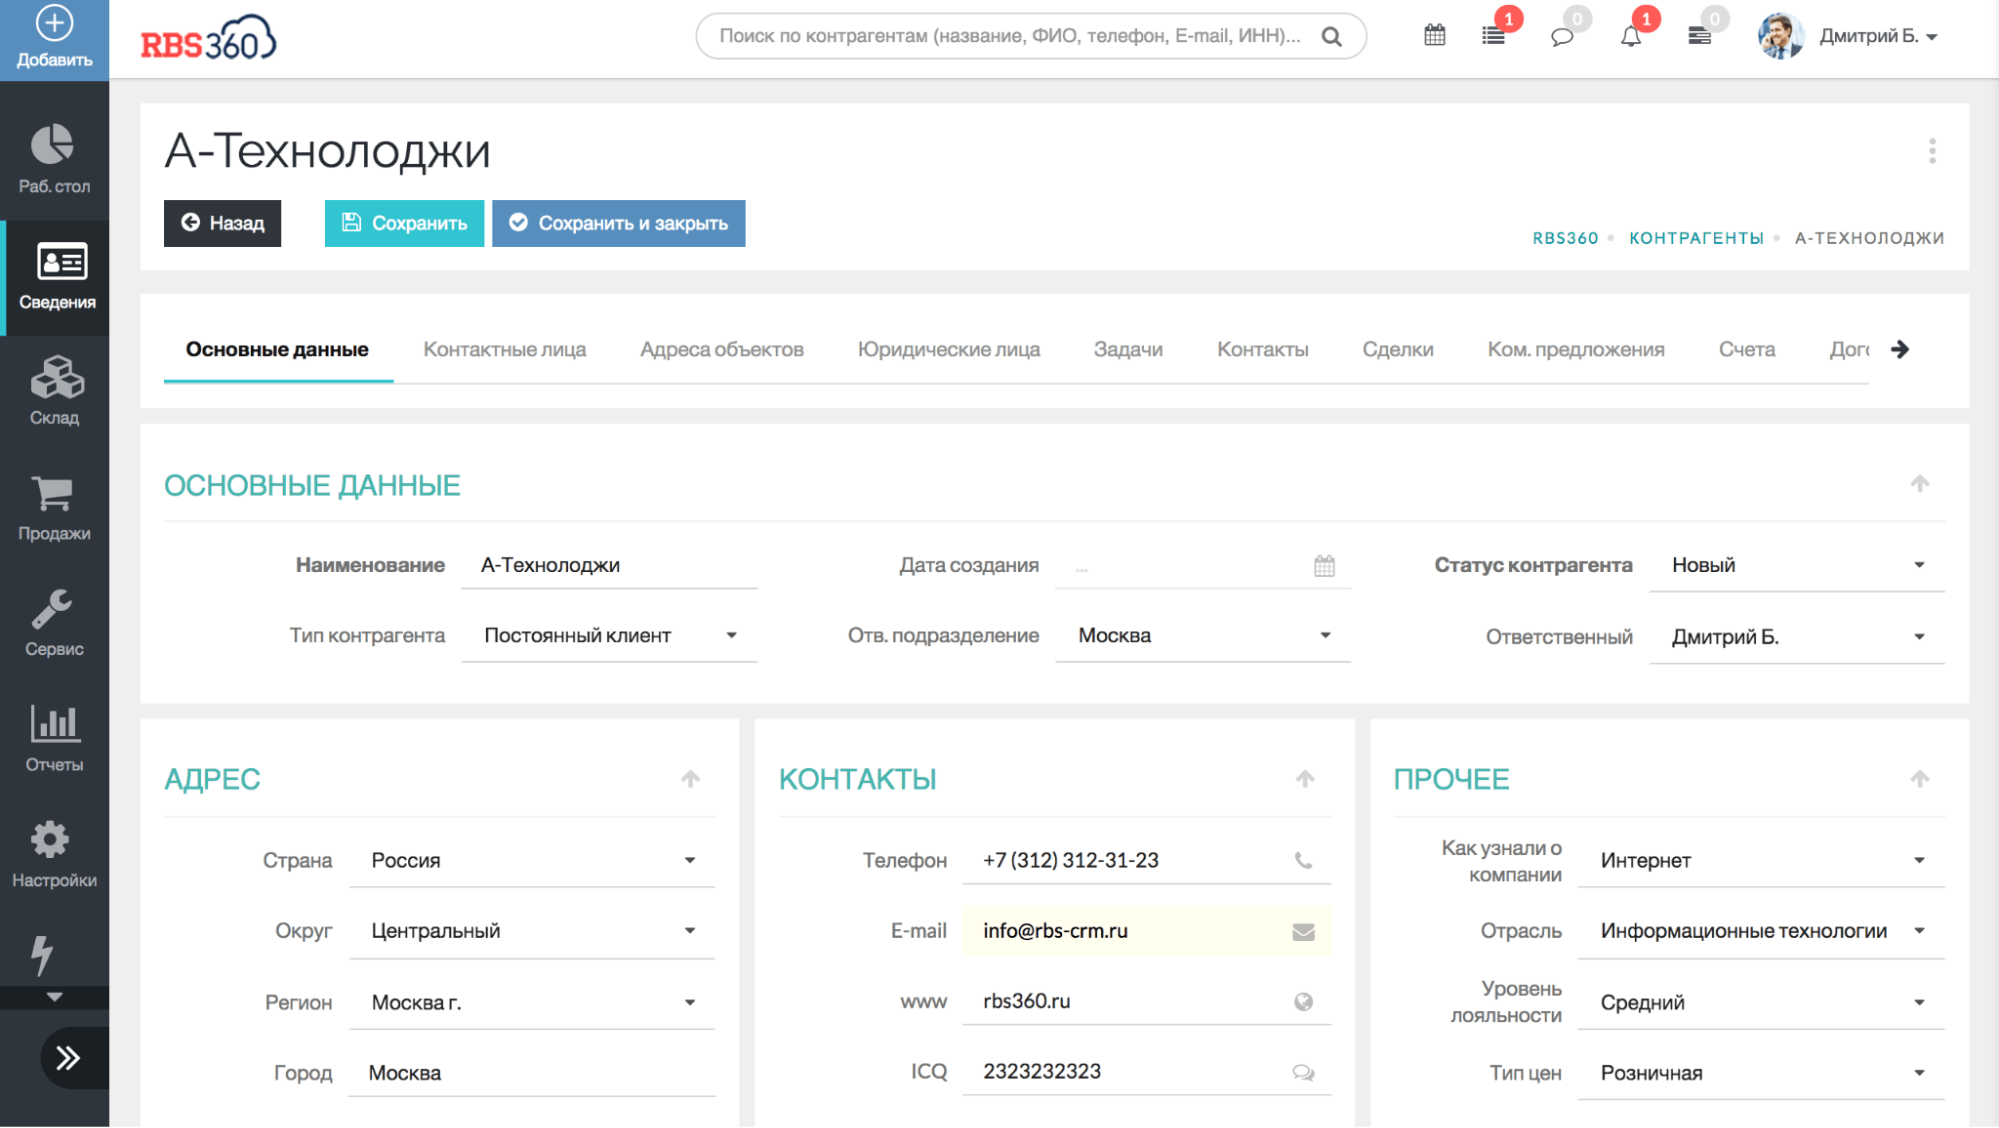Open the chat messages bubble icon

pos(1562,37)
